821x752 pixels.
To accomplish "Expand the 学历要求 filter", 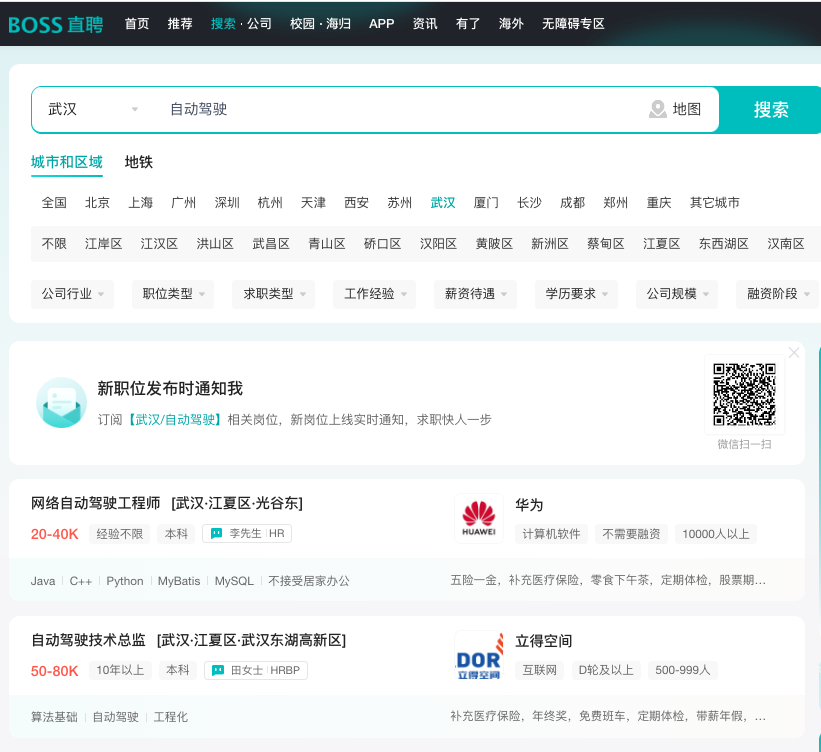I will pyautogui.click(x=576, y=294).
